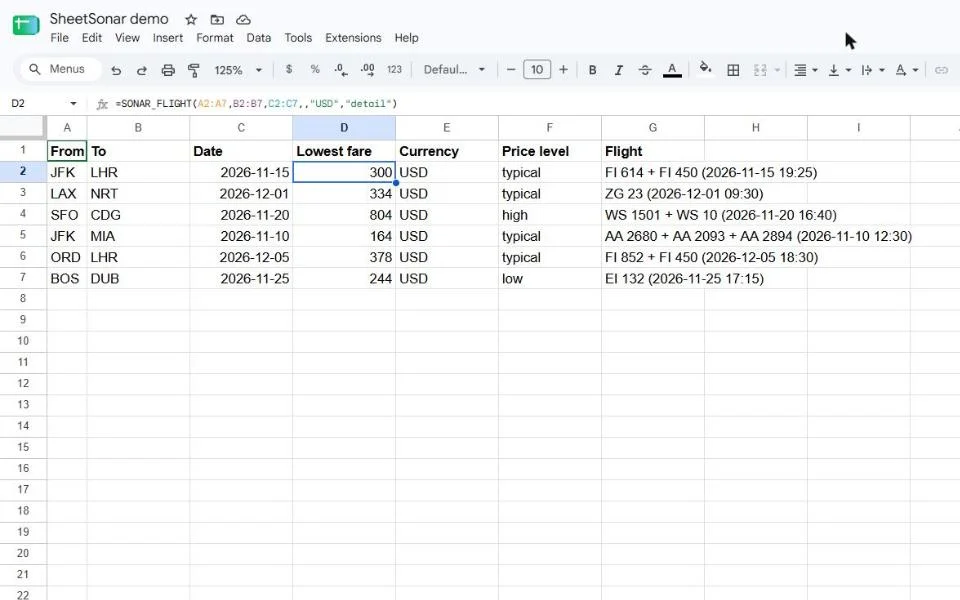Open the fill color picker
Viewport: 960px width, 600px height.
click(705, 69)
